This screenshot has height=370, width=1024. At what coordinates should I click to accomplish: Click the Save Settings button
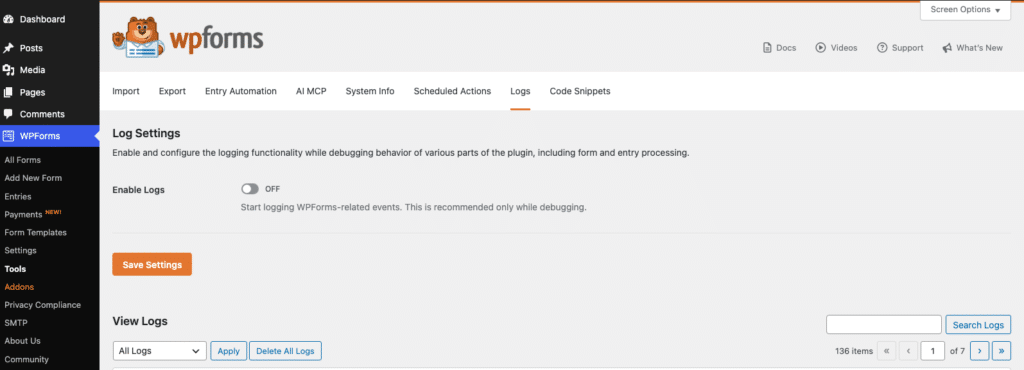click(x=152, y=264)
